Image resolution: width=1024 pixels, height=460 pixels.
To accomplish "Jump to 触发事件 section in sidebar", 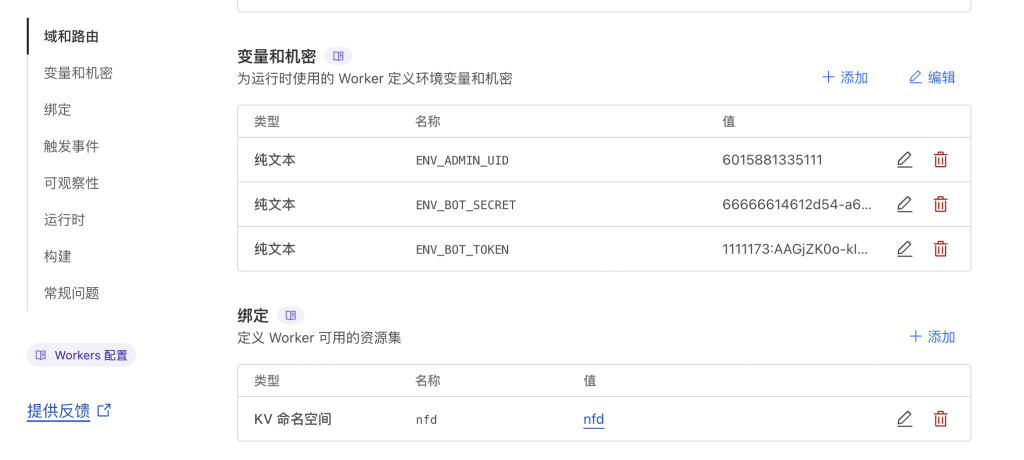I will pyautogui.click(x=71, y=146).
